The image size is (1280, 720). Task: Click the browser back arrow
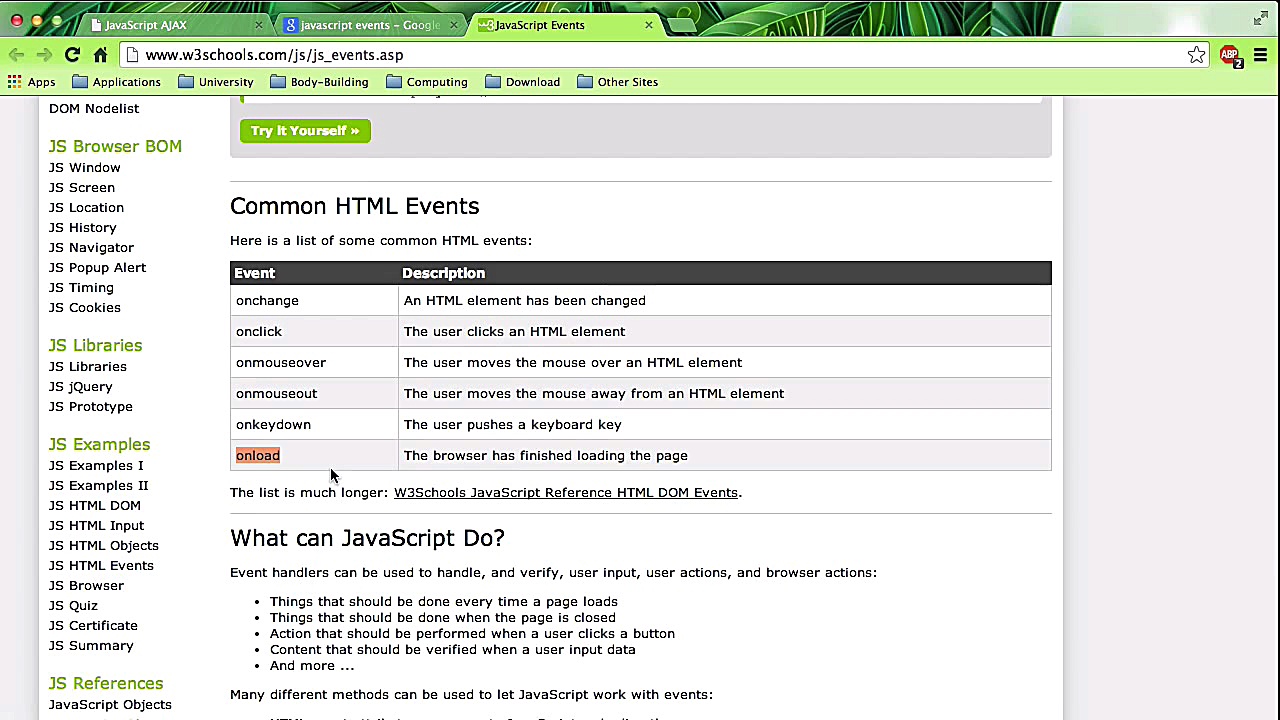pyautogui.click(x=16, y=55)
